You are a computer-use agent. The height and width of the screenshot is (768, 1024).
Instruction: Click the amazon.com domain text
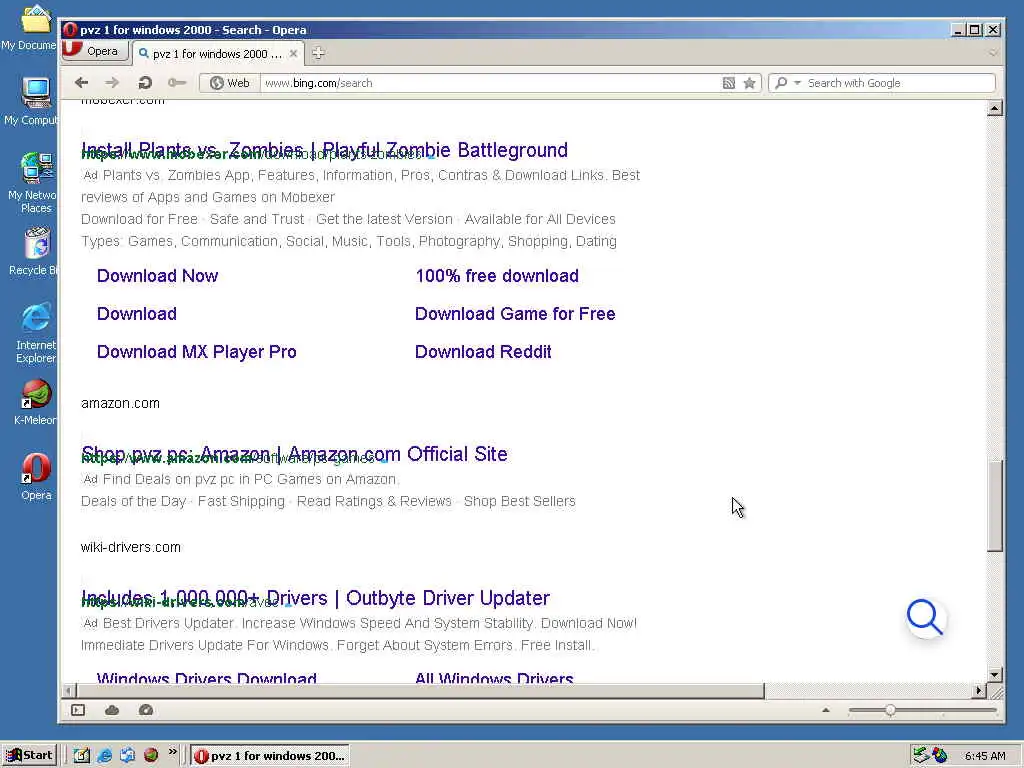tap(120, 404)
